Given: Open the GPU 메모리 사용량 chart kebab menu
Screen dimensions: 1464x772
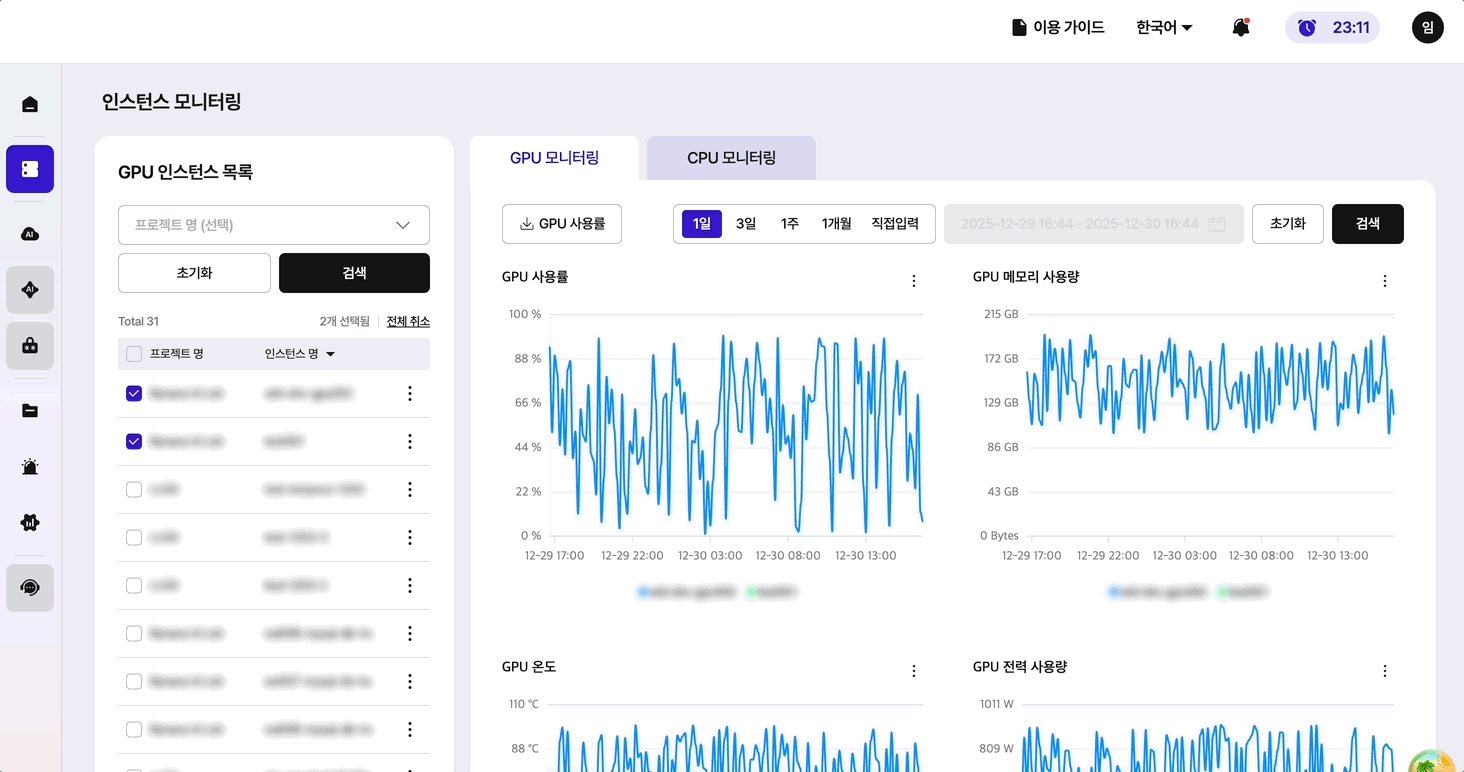Looking at the screenshot, I should tap(1385, 281).
